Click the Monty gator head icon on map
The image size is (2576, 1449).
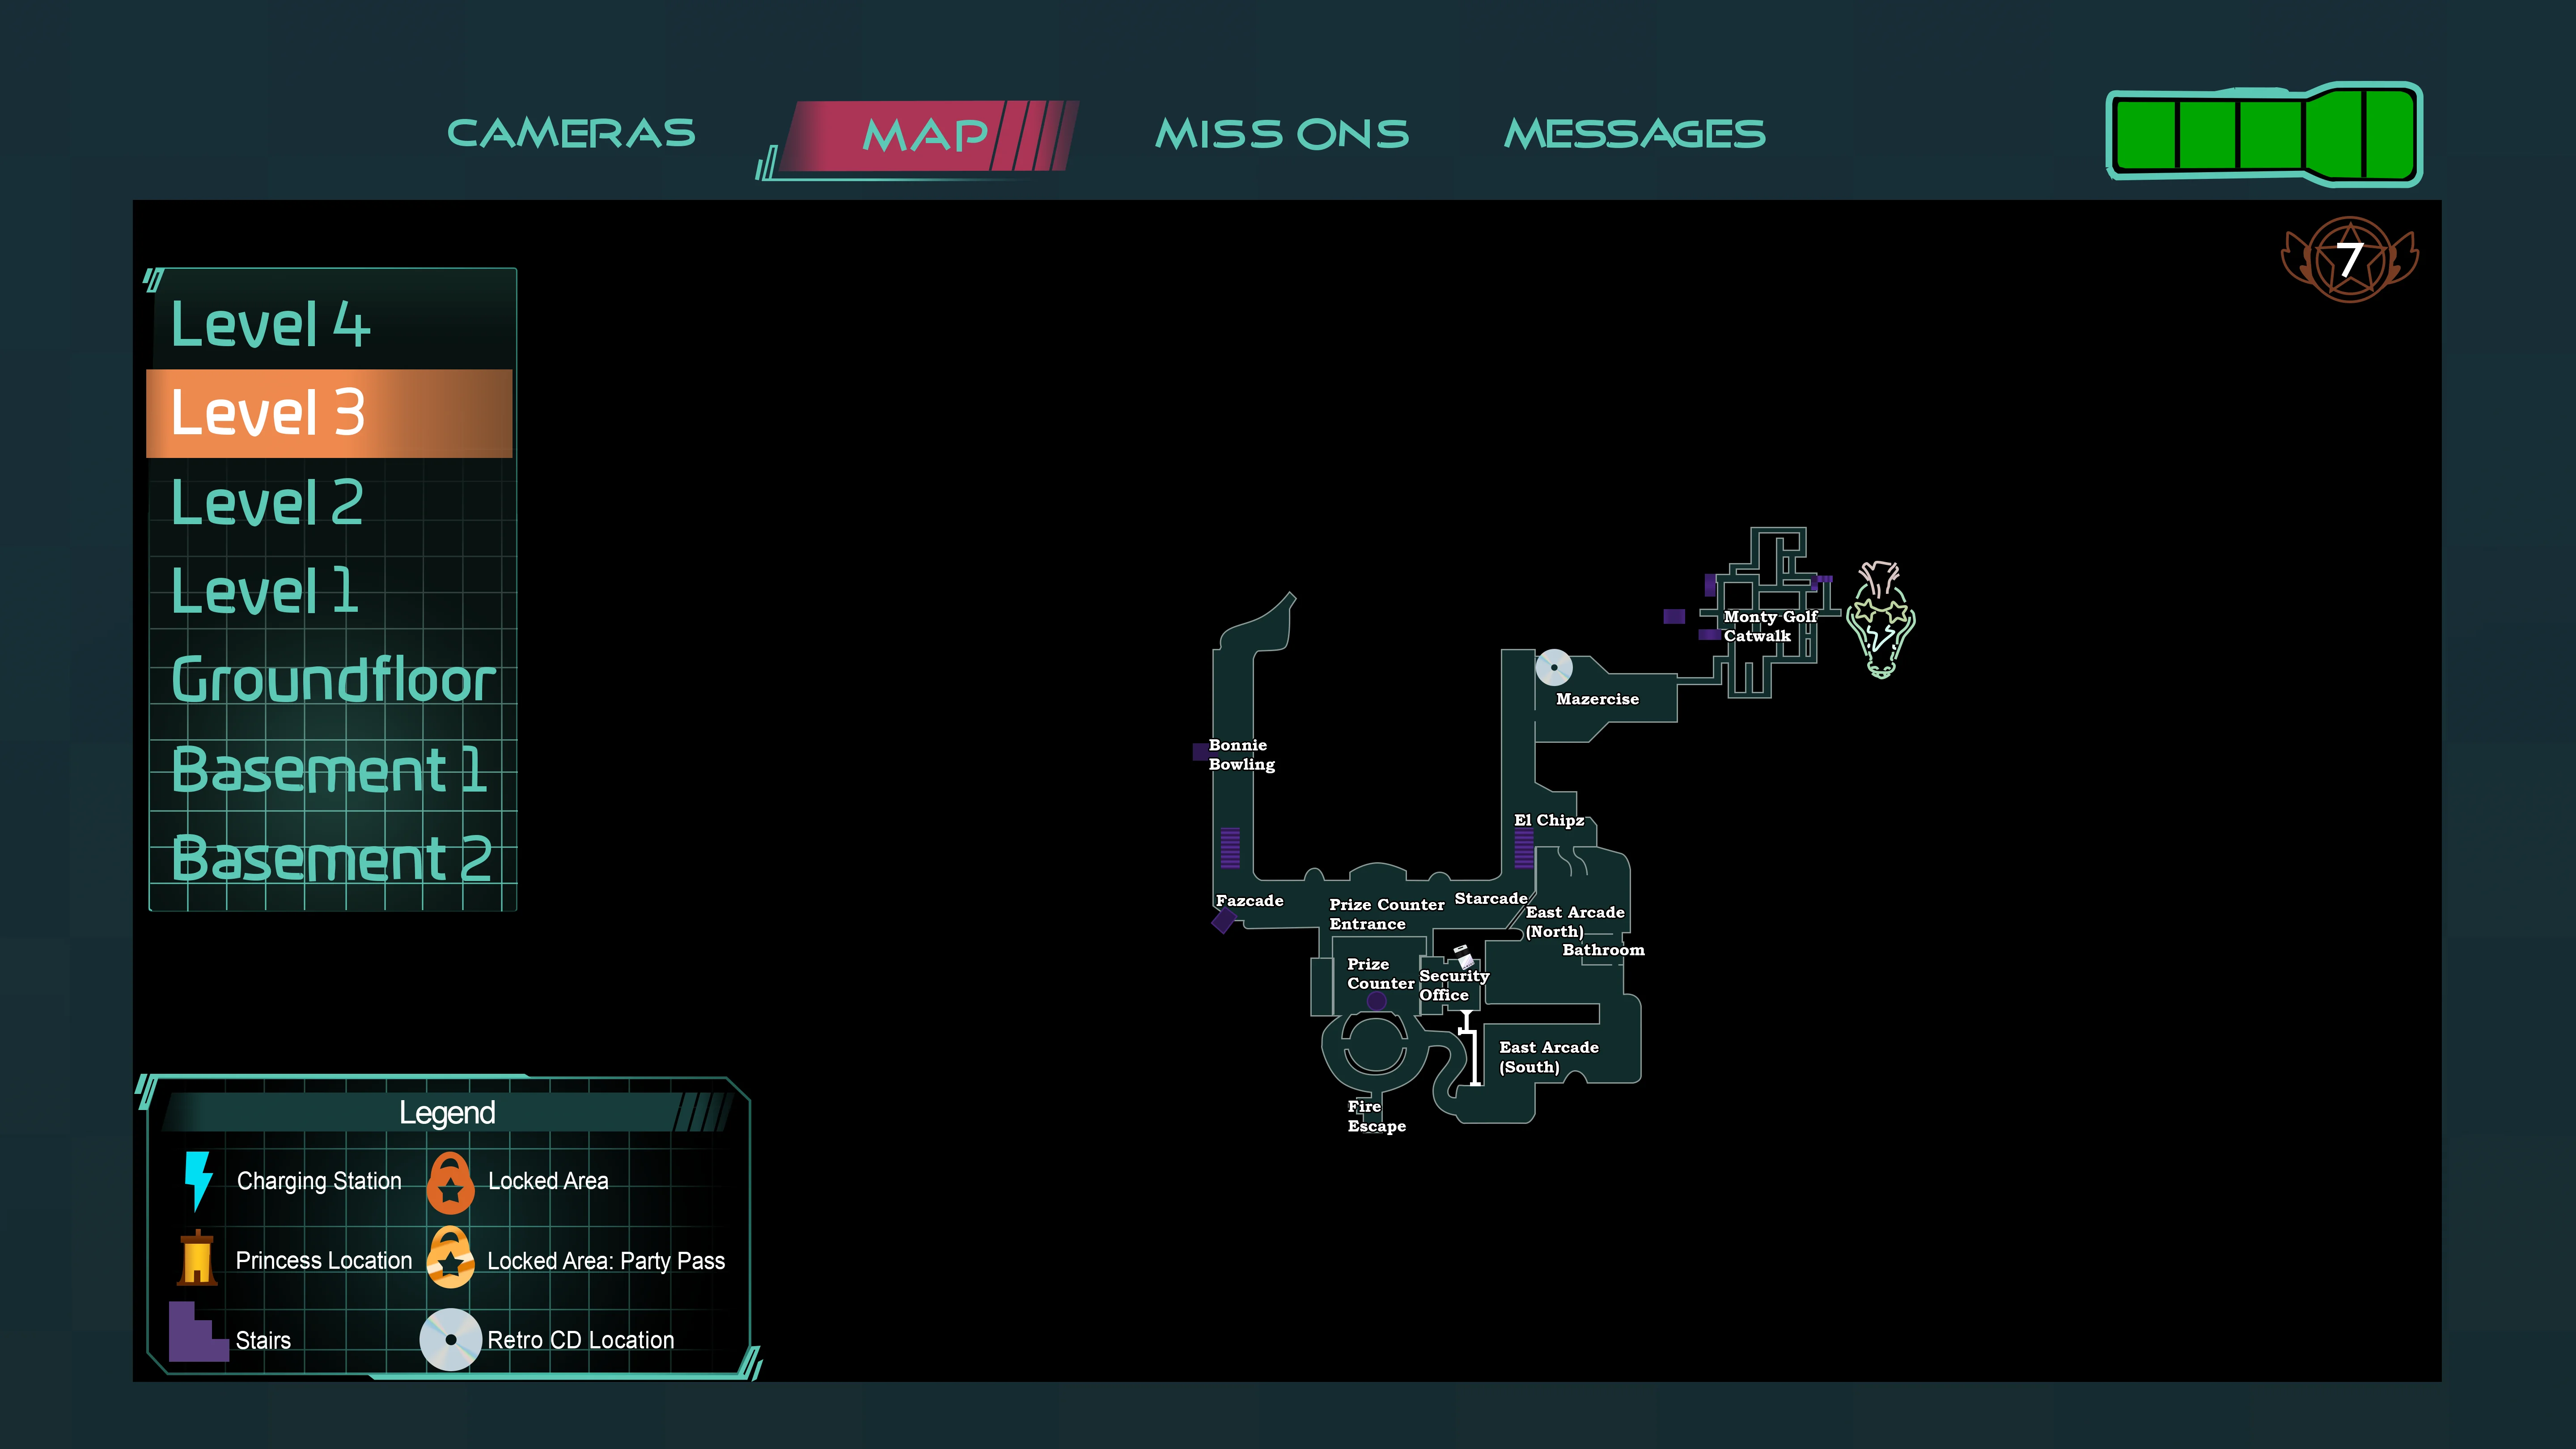point(1881,619)
